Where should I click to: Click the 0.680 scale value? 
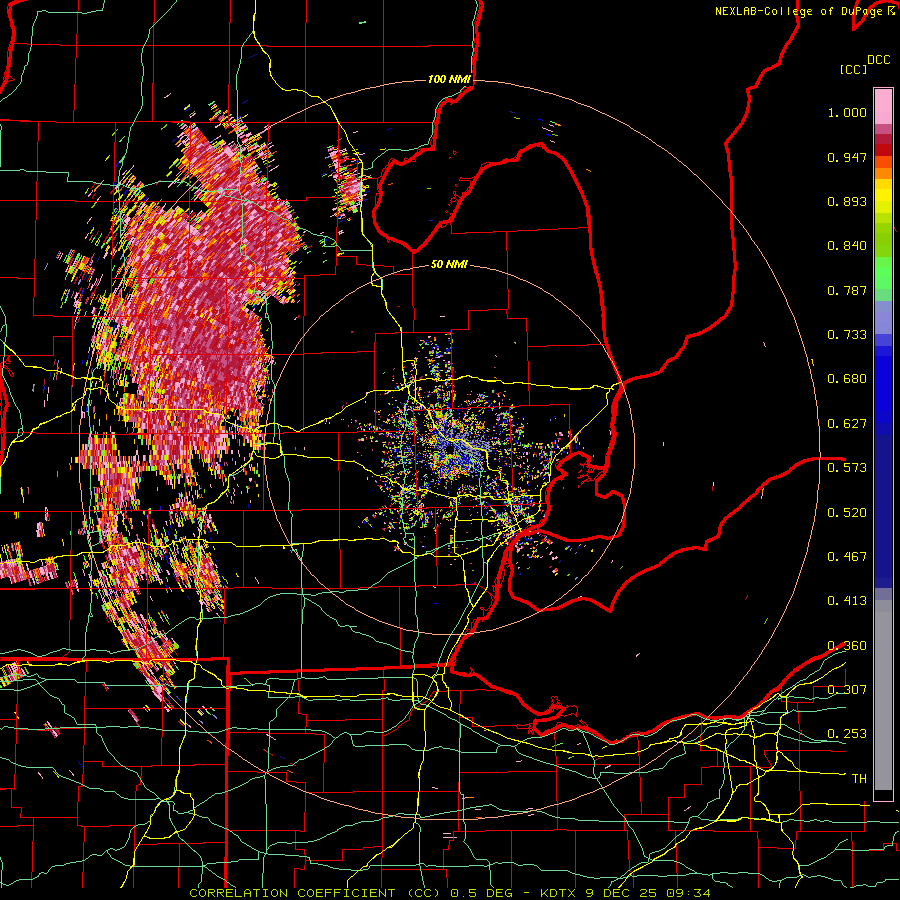(847, 379)
